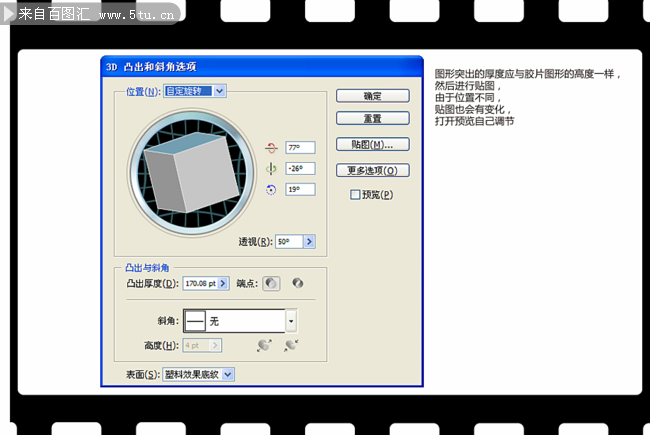Turn on cap for solid appearance icon
650x435 pixels.
[271, 283]
